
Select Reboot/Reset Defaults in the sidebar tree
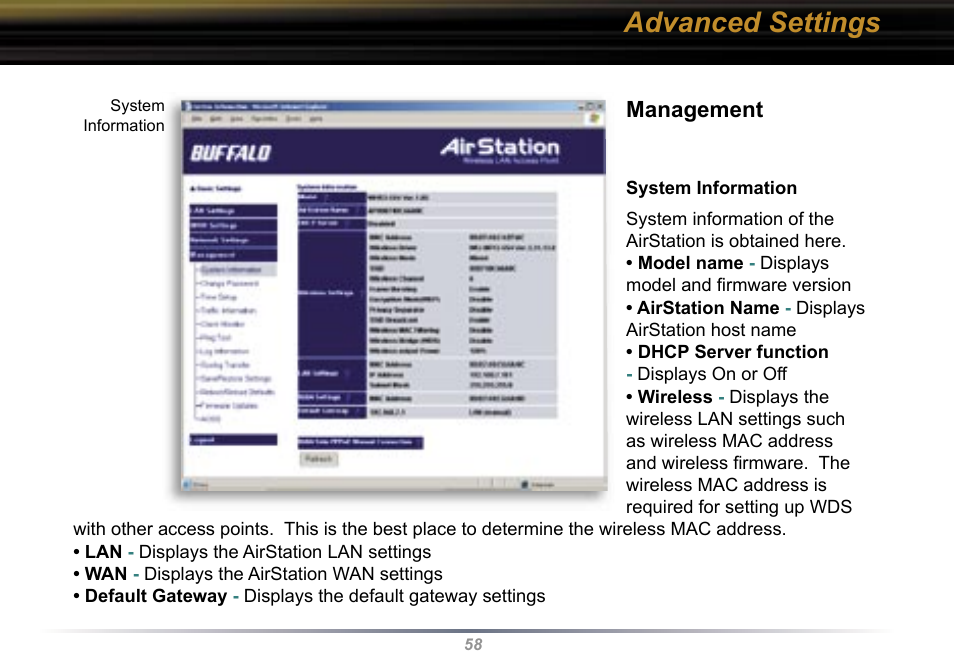coord(238,392)
